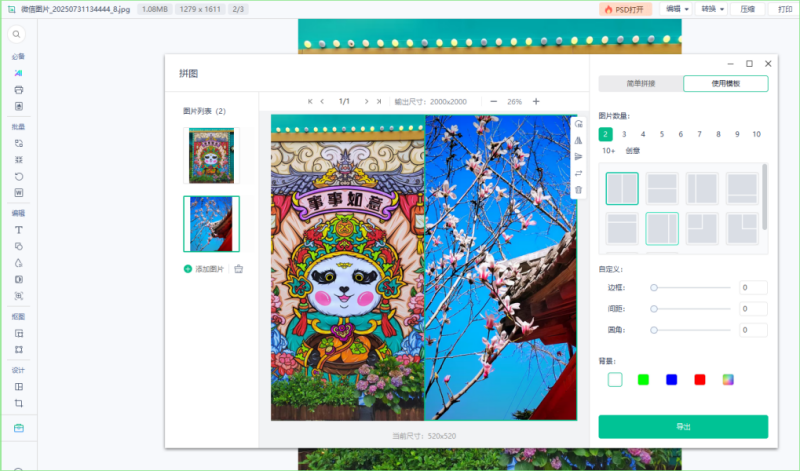This screenshot has height=471, width=800.
Task: Open the 转换 dropdown in the top bar
Action: click(712, 9)
